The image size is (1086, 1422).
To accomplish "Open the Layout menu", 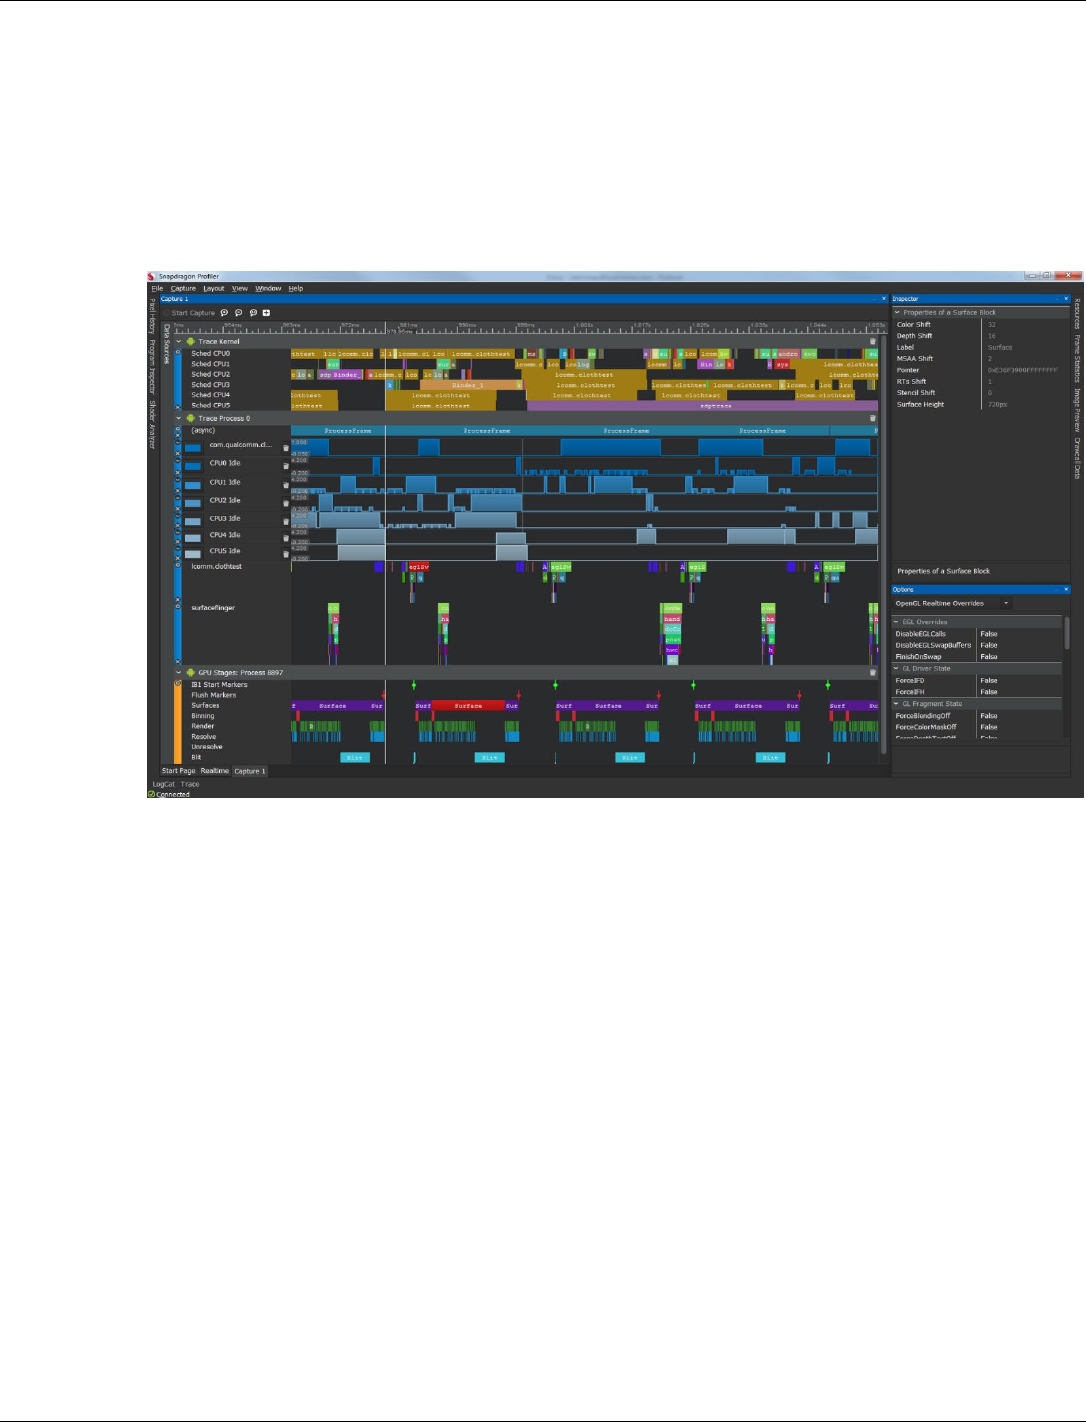I will 214,288.
